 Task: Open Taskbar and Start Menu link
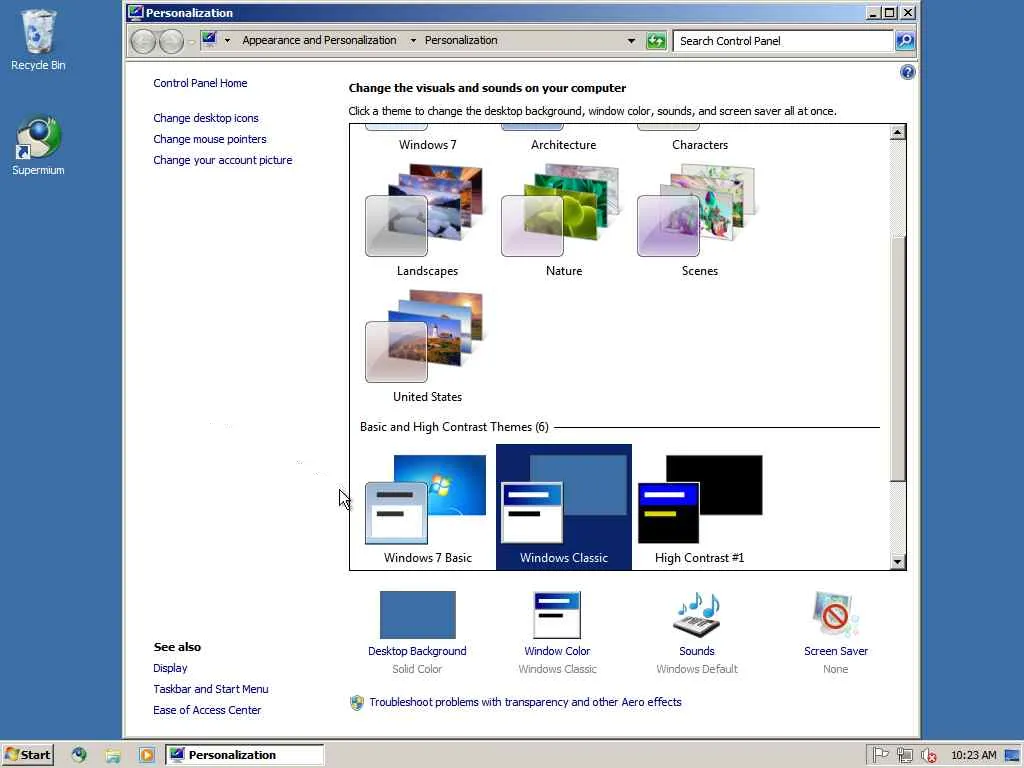(x=210, y=689)
